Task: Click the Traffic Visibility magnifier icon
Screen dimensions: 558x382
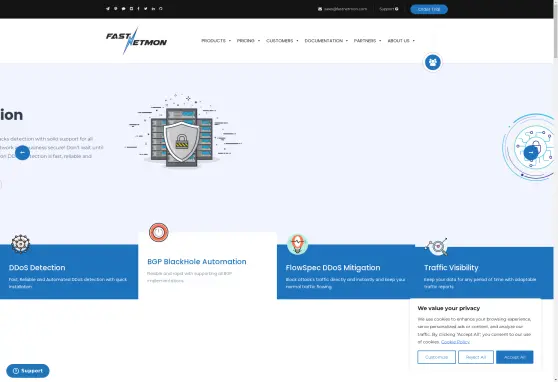Action: tap(436, 246)
